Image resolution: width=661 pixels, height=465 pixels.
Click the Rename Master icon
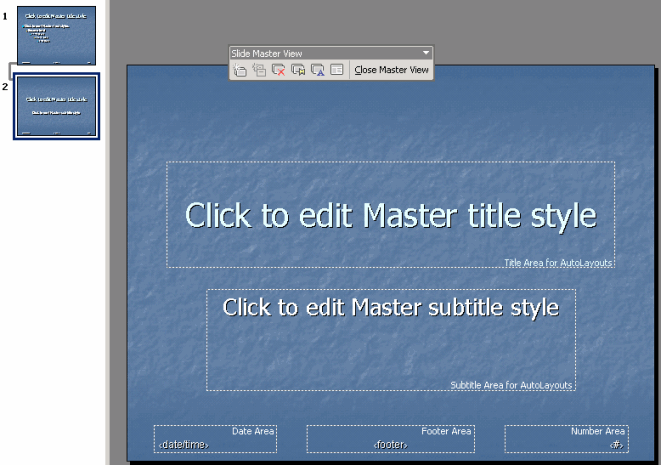pos(318,70)
